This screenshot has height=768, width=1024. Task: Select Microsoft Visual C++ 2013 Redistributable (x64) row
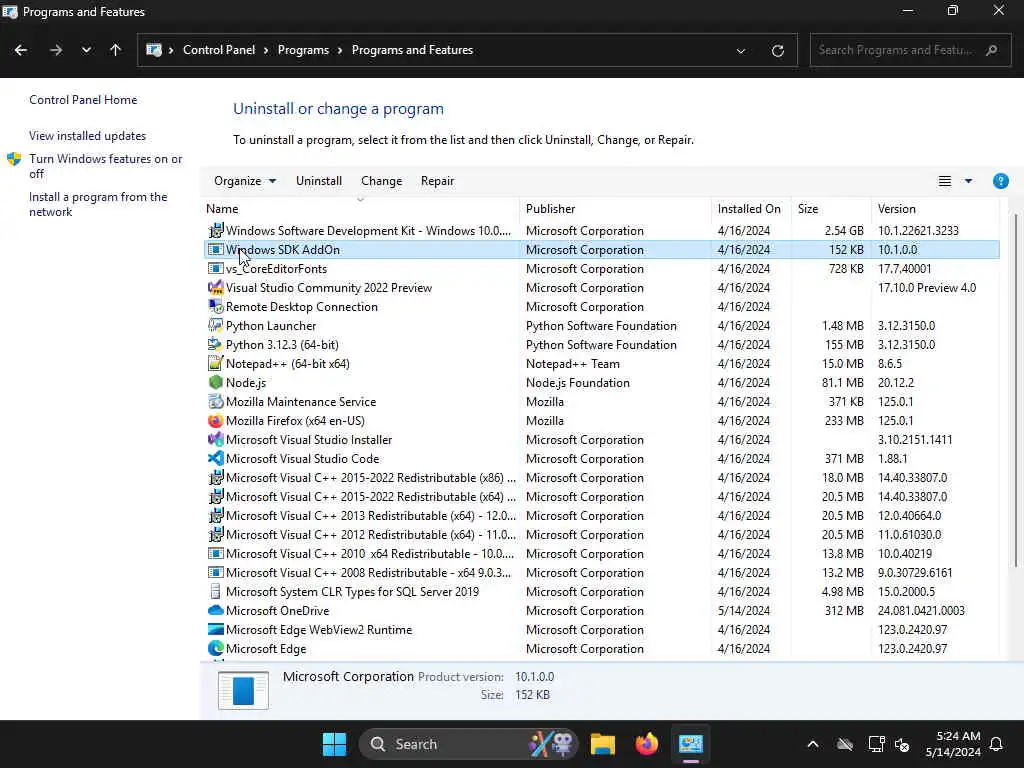(x=601, y=515)
